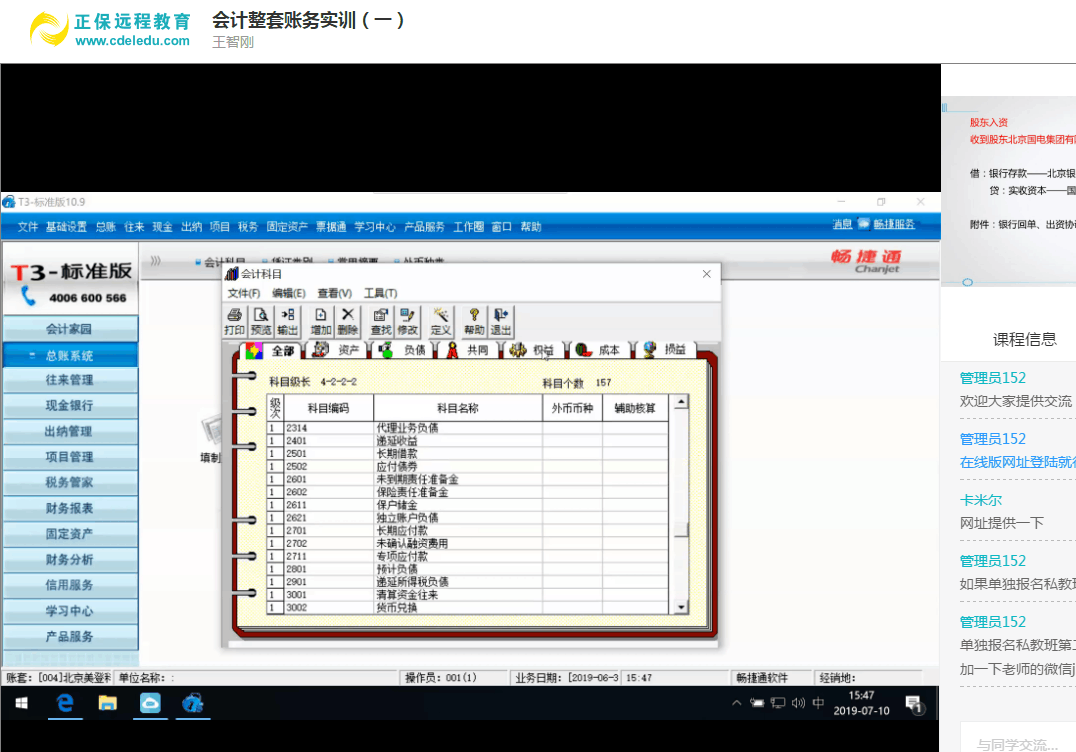Add a new account with 增加
Screen dimensions: 1076x752
321,321
